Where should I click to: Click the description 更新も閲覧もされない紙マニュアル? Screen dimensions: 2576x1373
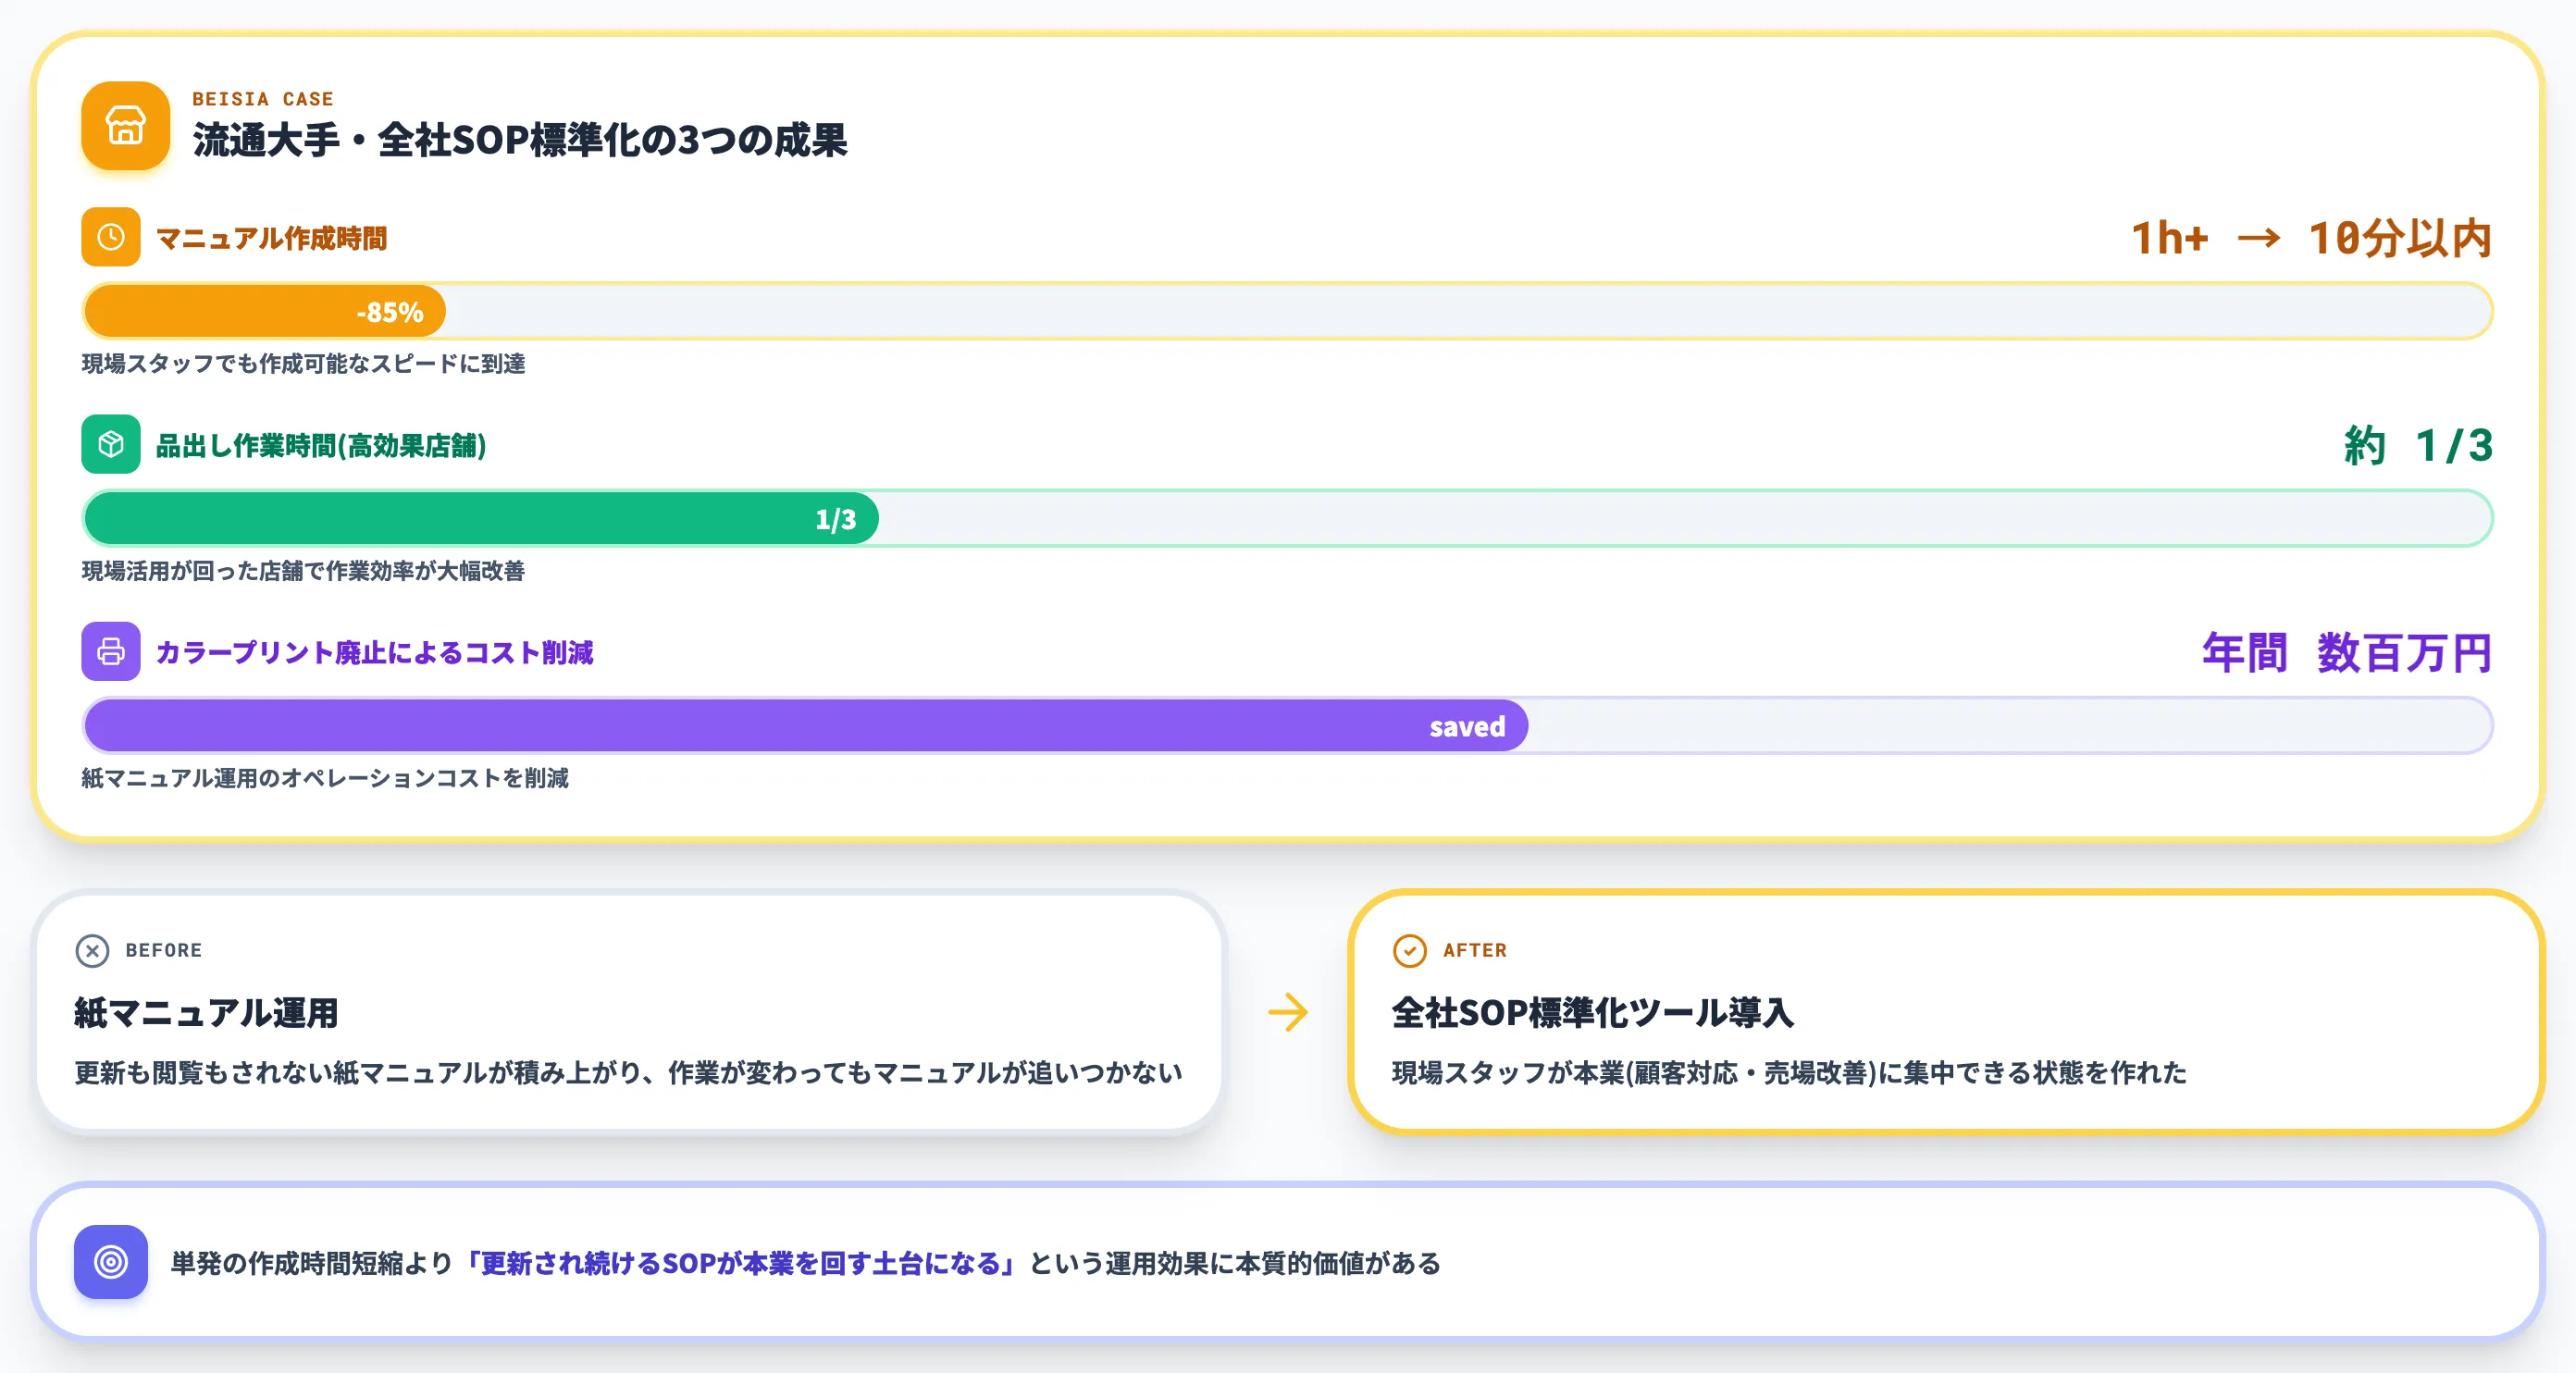[628, 1073]
